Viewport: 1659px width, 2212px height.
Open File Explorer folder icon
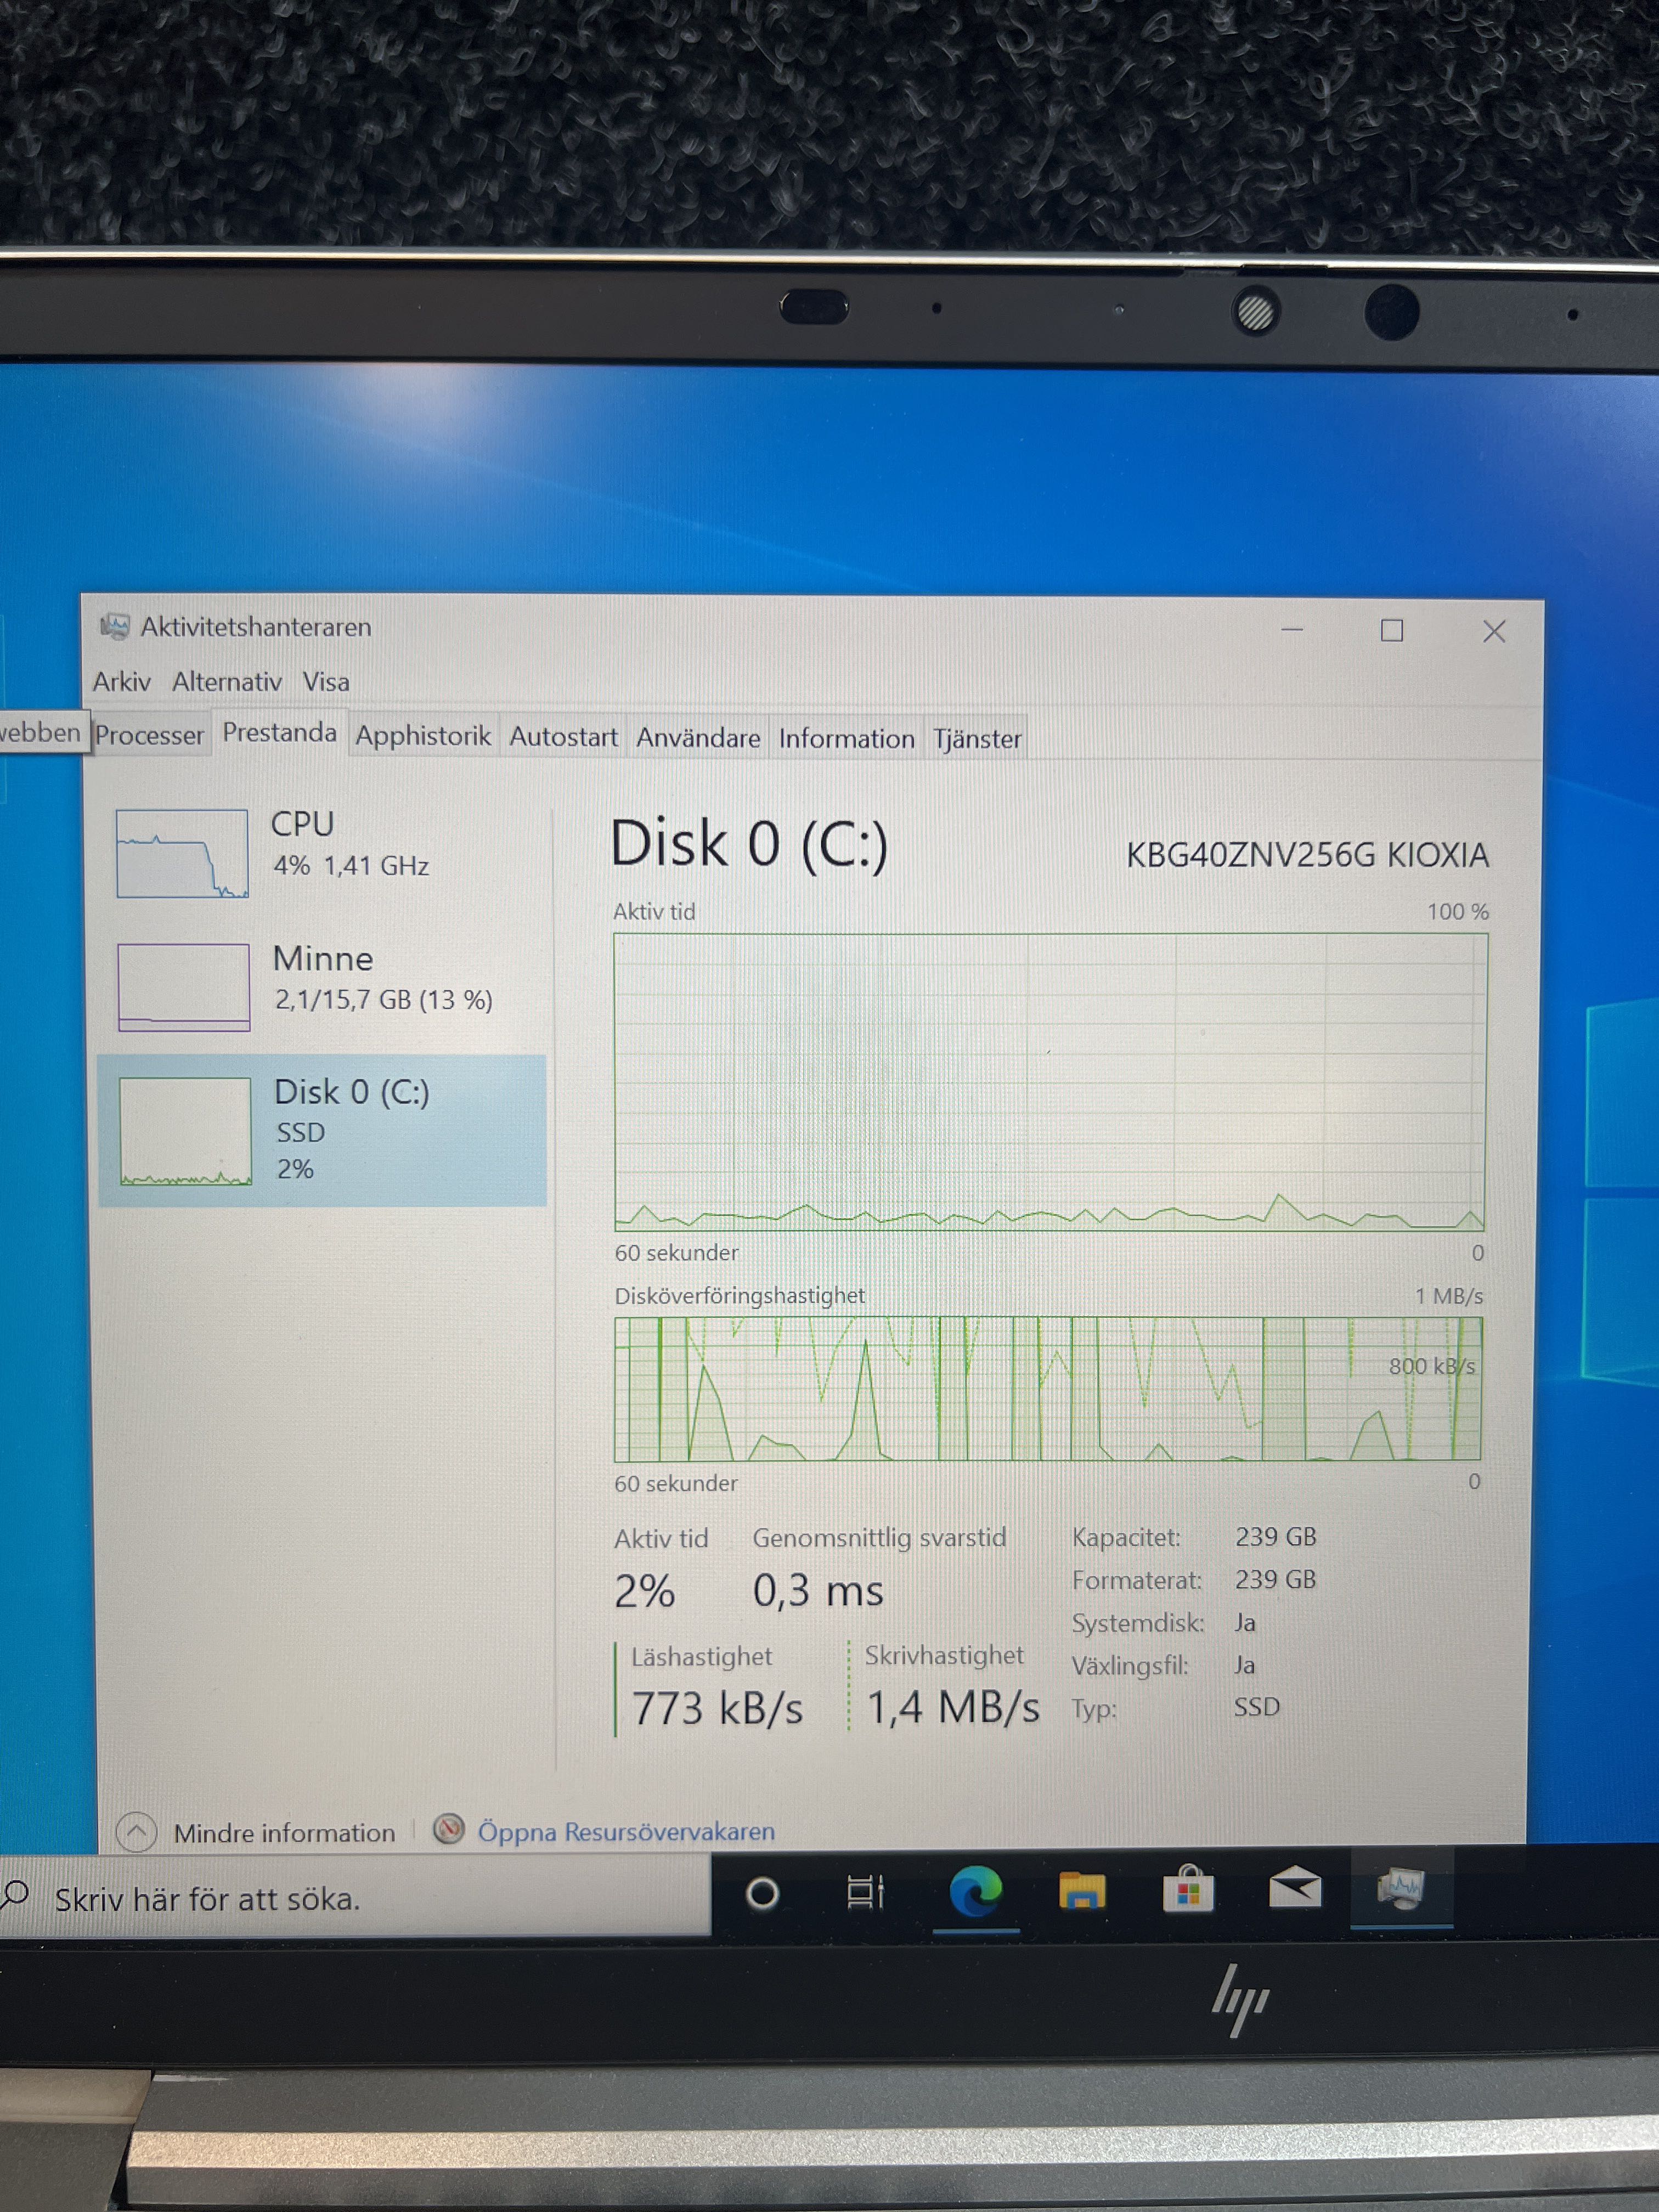1082,1891
